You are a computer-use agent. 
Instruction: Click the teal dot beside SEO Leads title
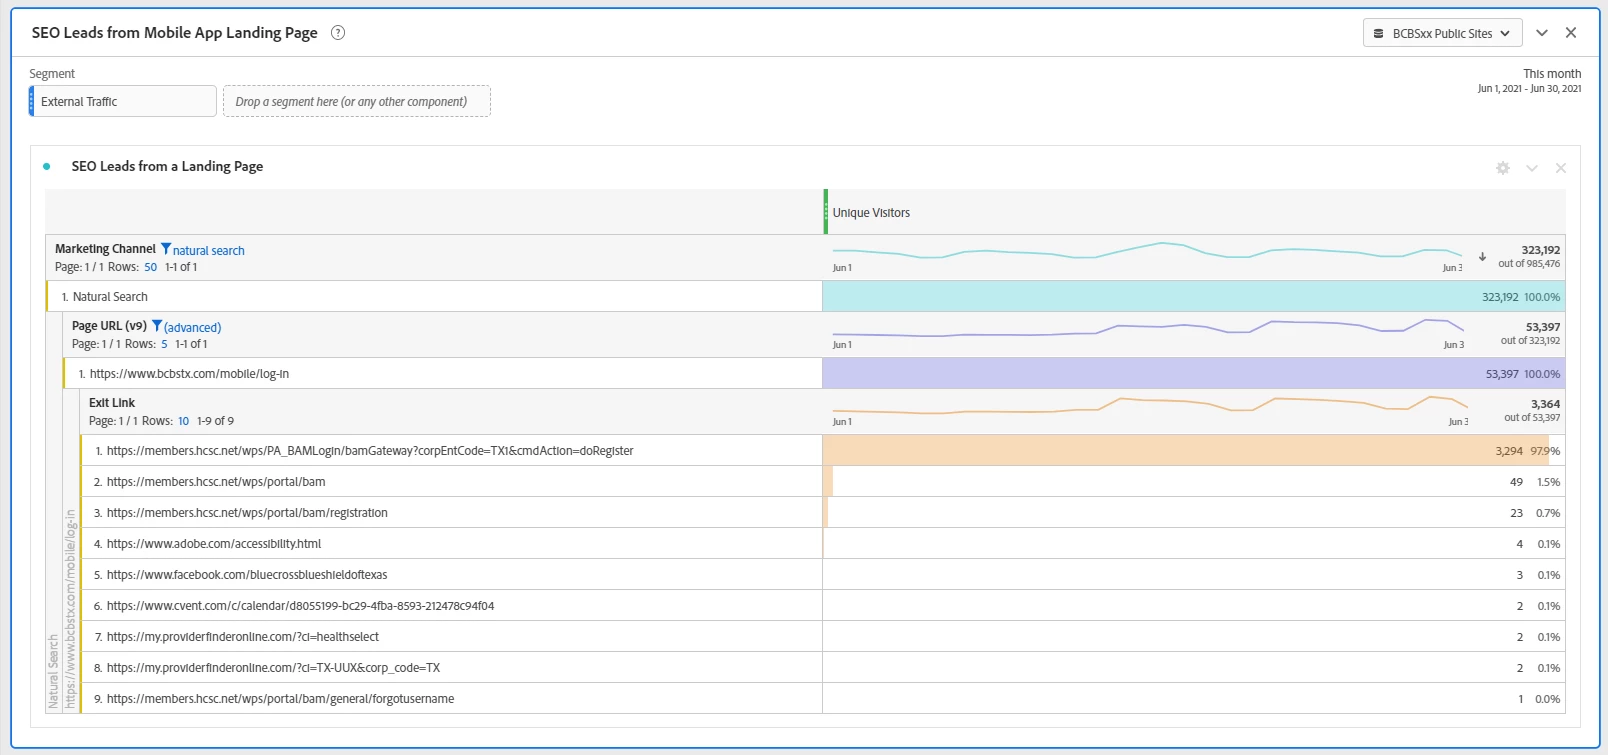point(47,167)
